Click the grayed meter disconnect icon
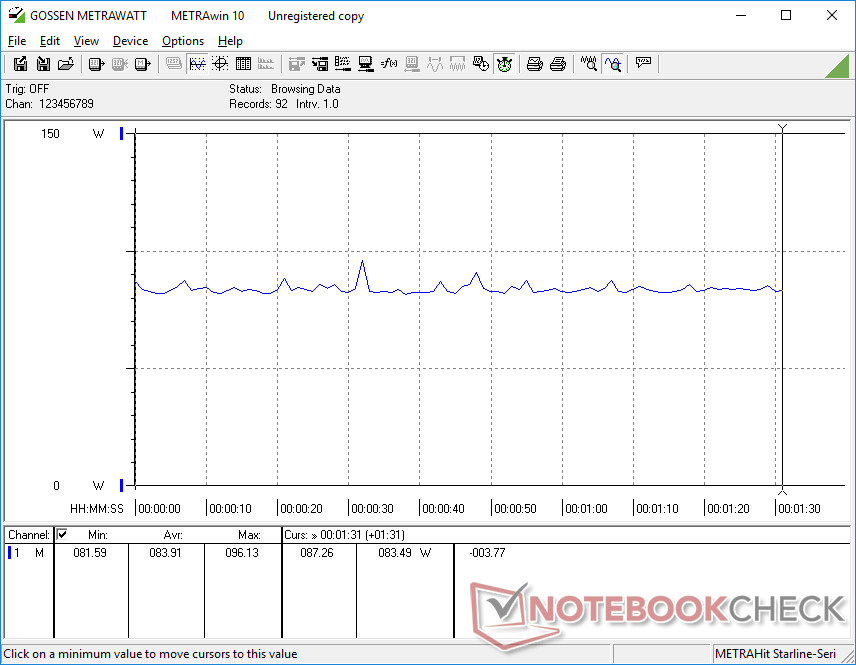 coord(120,64)
